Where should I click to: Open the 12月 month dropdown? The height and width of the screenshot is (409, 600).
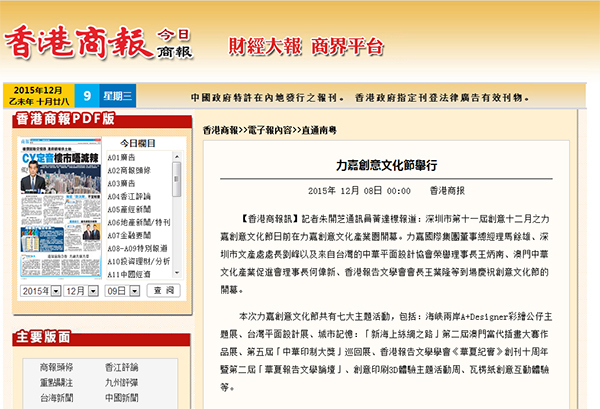tap(81, 291)
